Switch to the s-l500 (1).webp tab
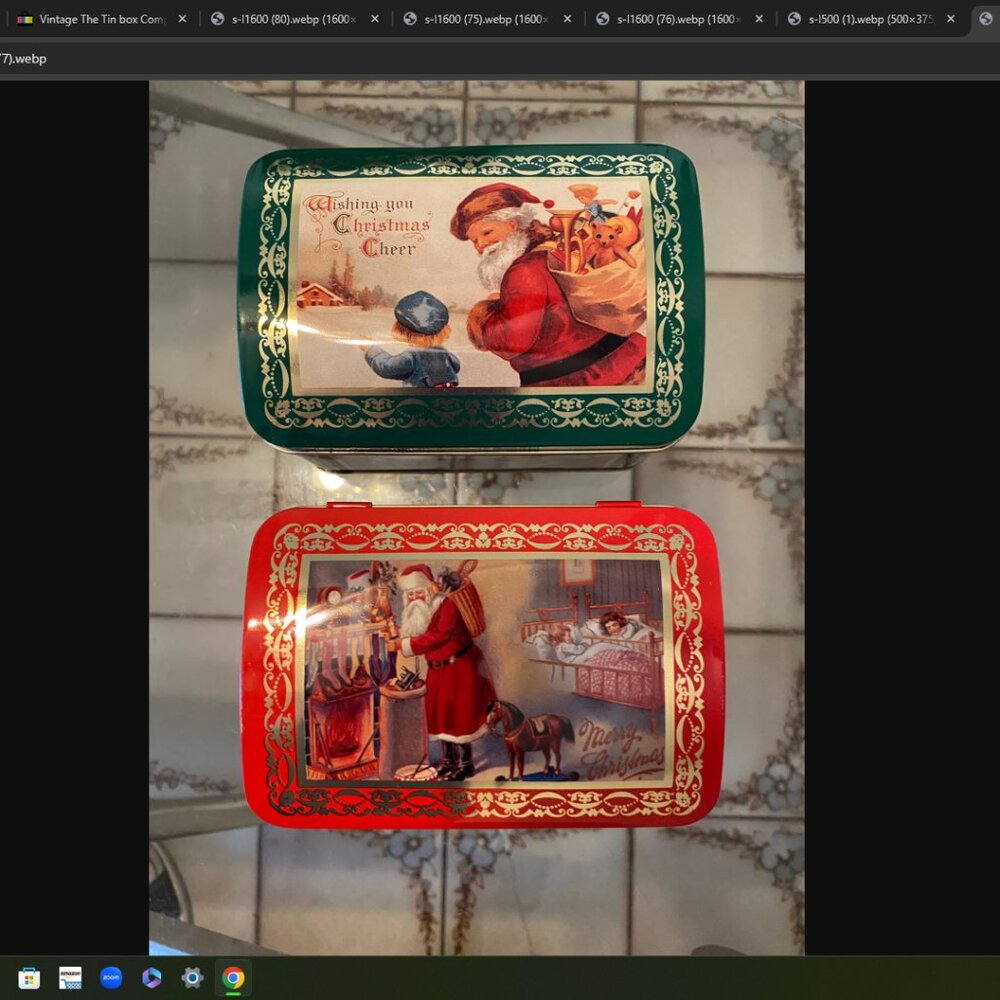Viewport: 1000px width, 1000px height. tap(871, 19)
